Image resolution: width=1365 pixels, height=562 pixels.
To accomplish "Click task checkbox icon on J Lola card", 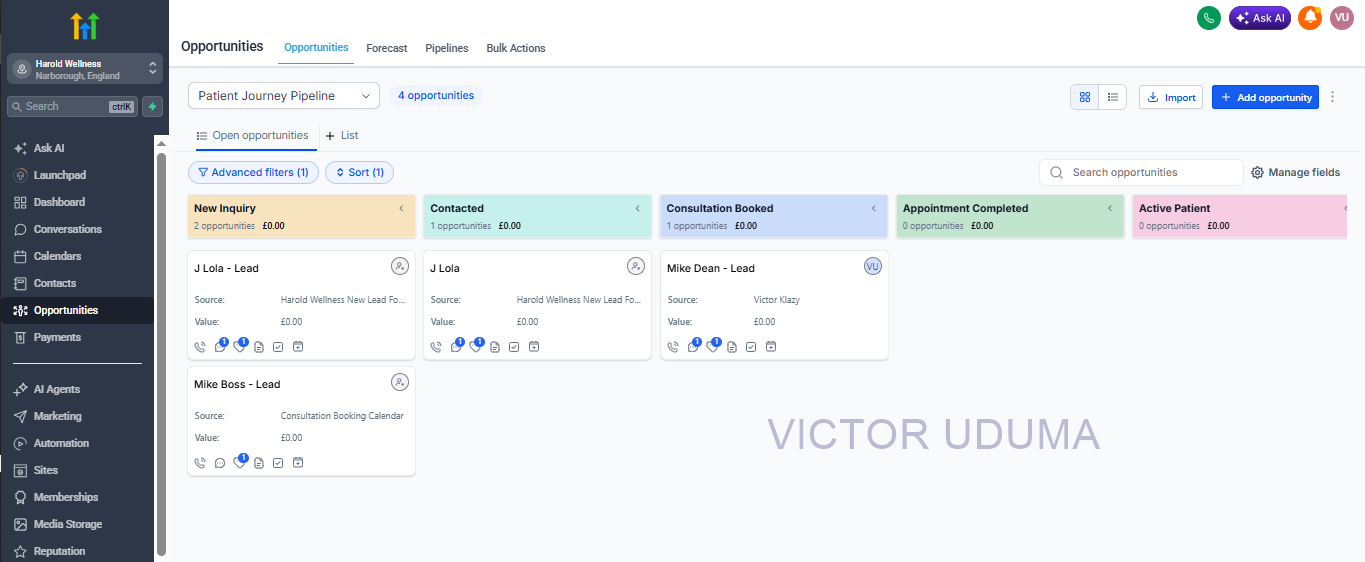I will [x=514, y=347].
